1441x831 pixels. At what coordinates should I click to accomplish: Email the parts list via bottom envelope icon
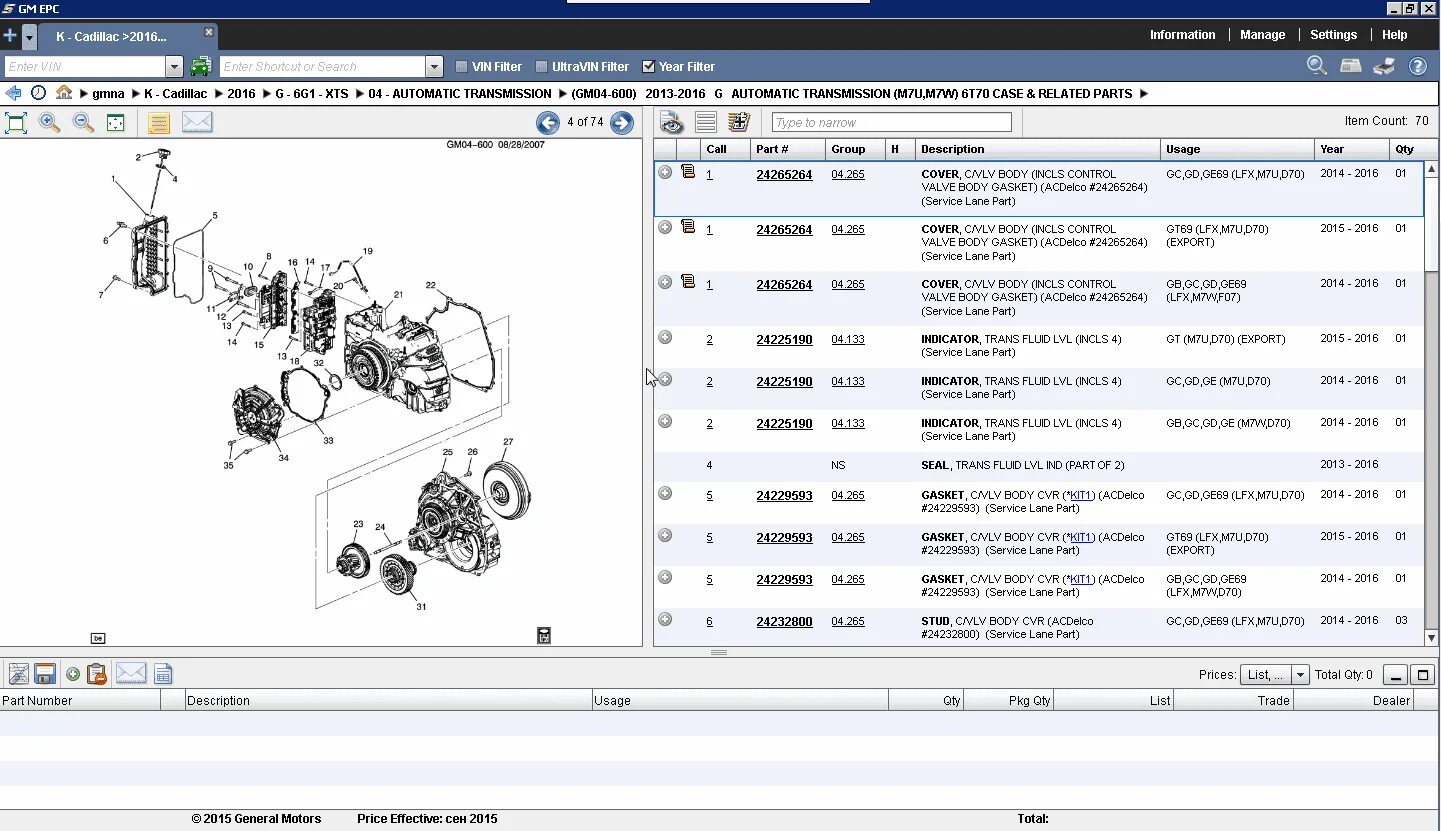pos(131,673)
